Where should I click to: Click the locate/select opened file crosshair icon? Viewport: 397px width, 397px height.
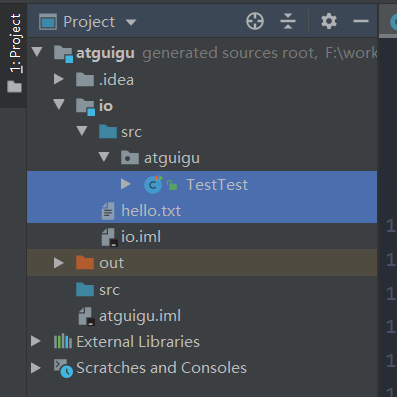(255, 21)
